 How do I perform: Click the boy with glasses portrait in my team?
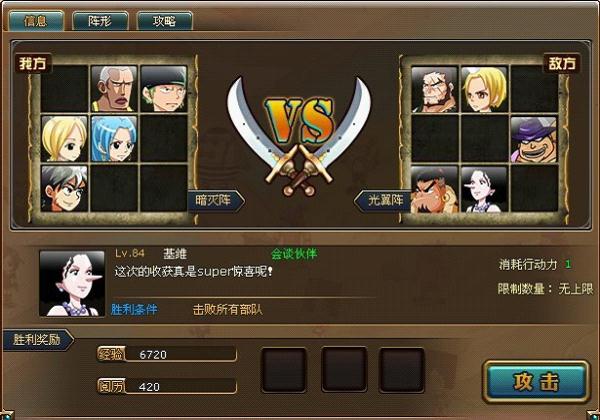[x=64, y=189]
